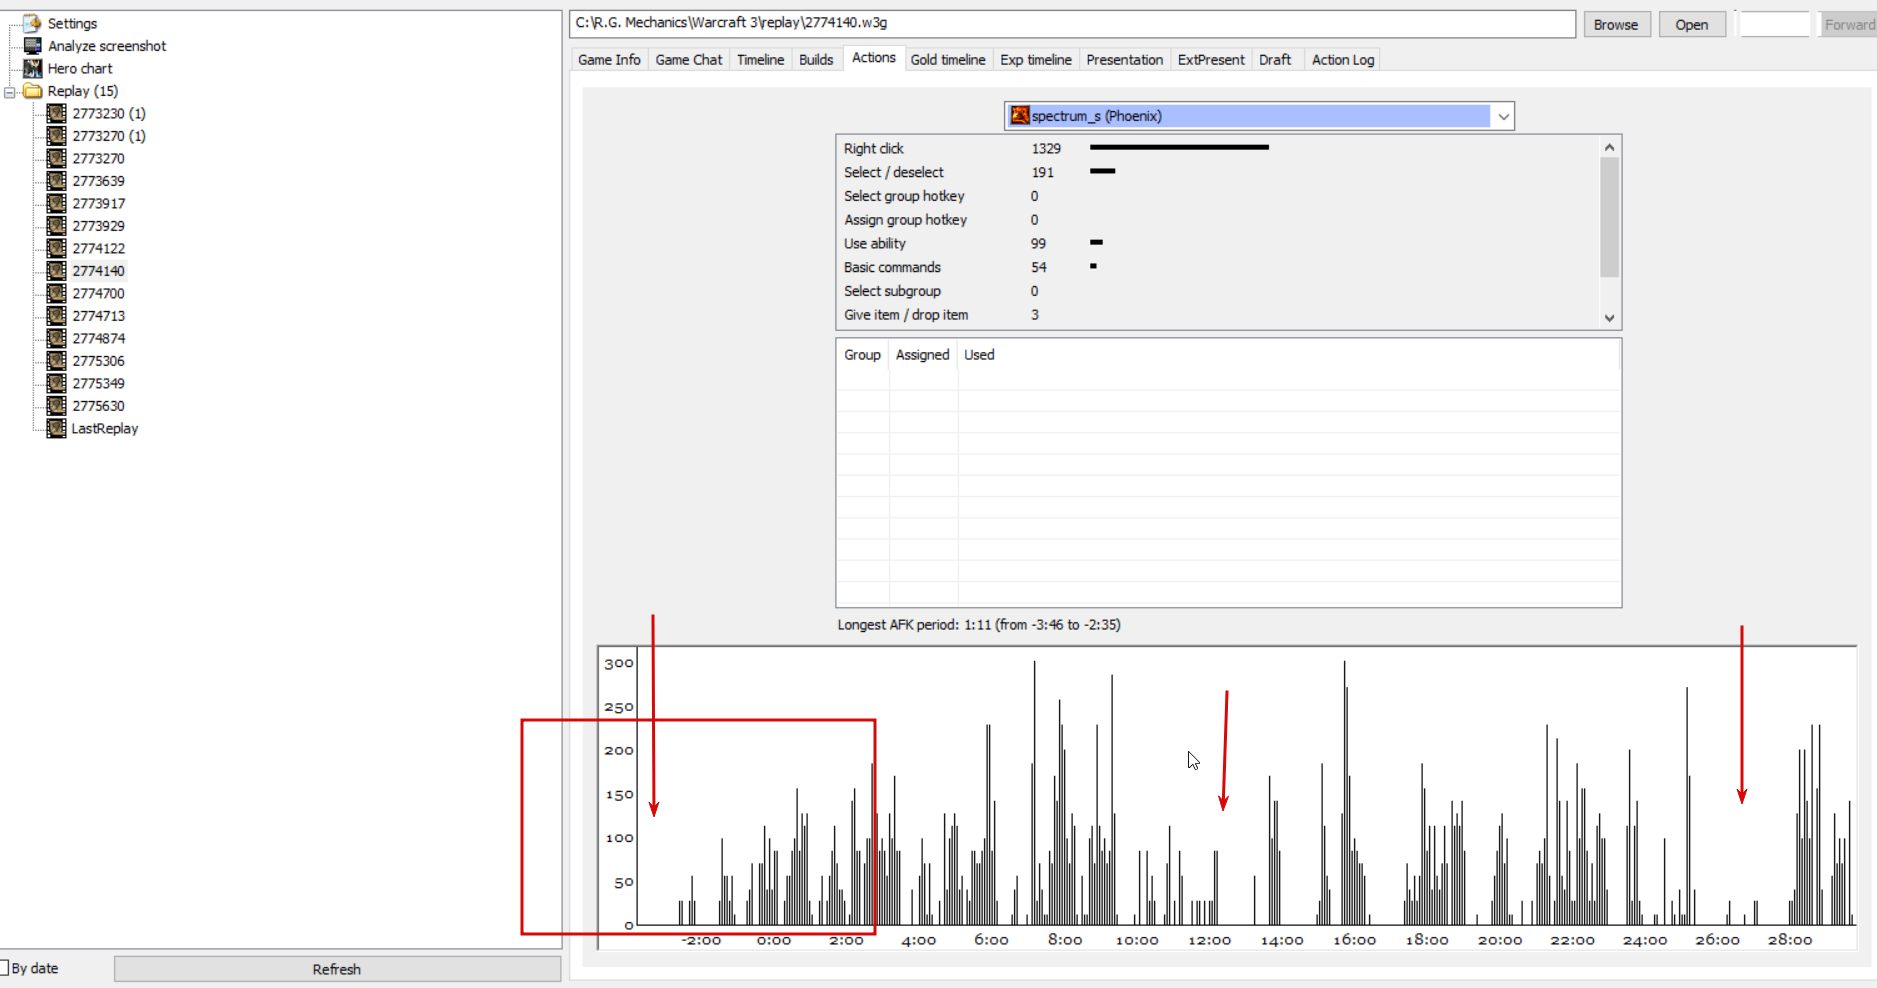Click the 8:00 label on the chart axis
This screenshot has height=988, width=1877.
tap(1065, 940)
